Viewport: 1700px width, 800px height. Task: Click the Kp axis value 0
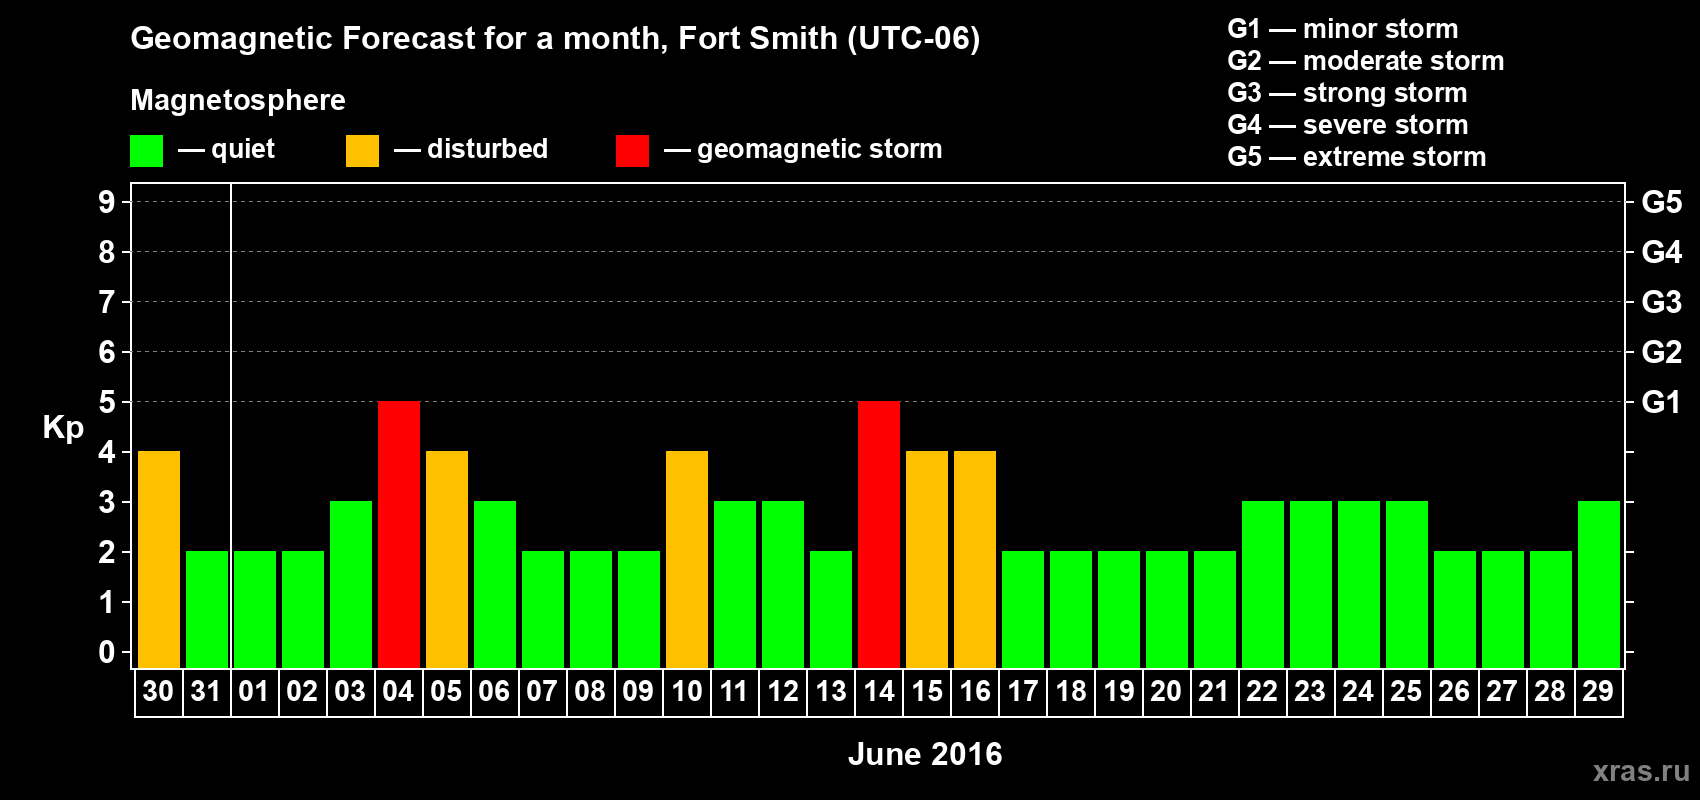point(107,652)
